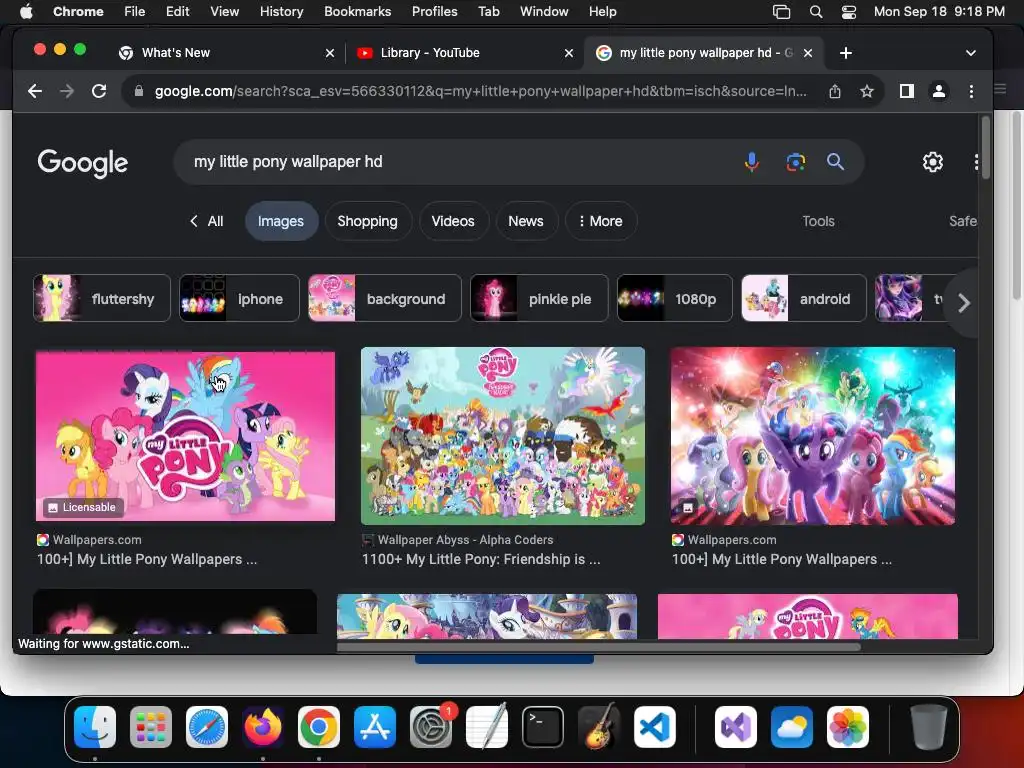
Task: Filter by android suggestion chip
Action: point(804,299)
